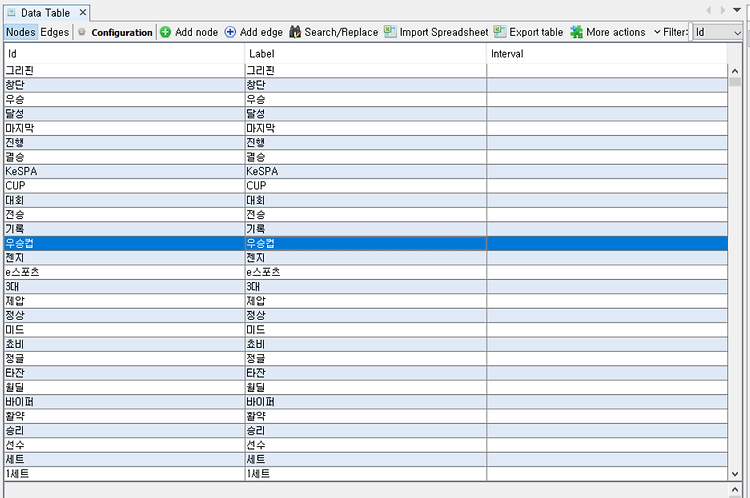Select Label cell 정상
The image size is (750, 498).
pyautogui.click(x=365, y=315)
